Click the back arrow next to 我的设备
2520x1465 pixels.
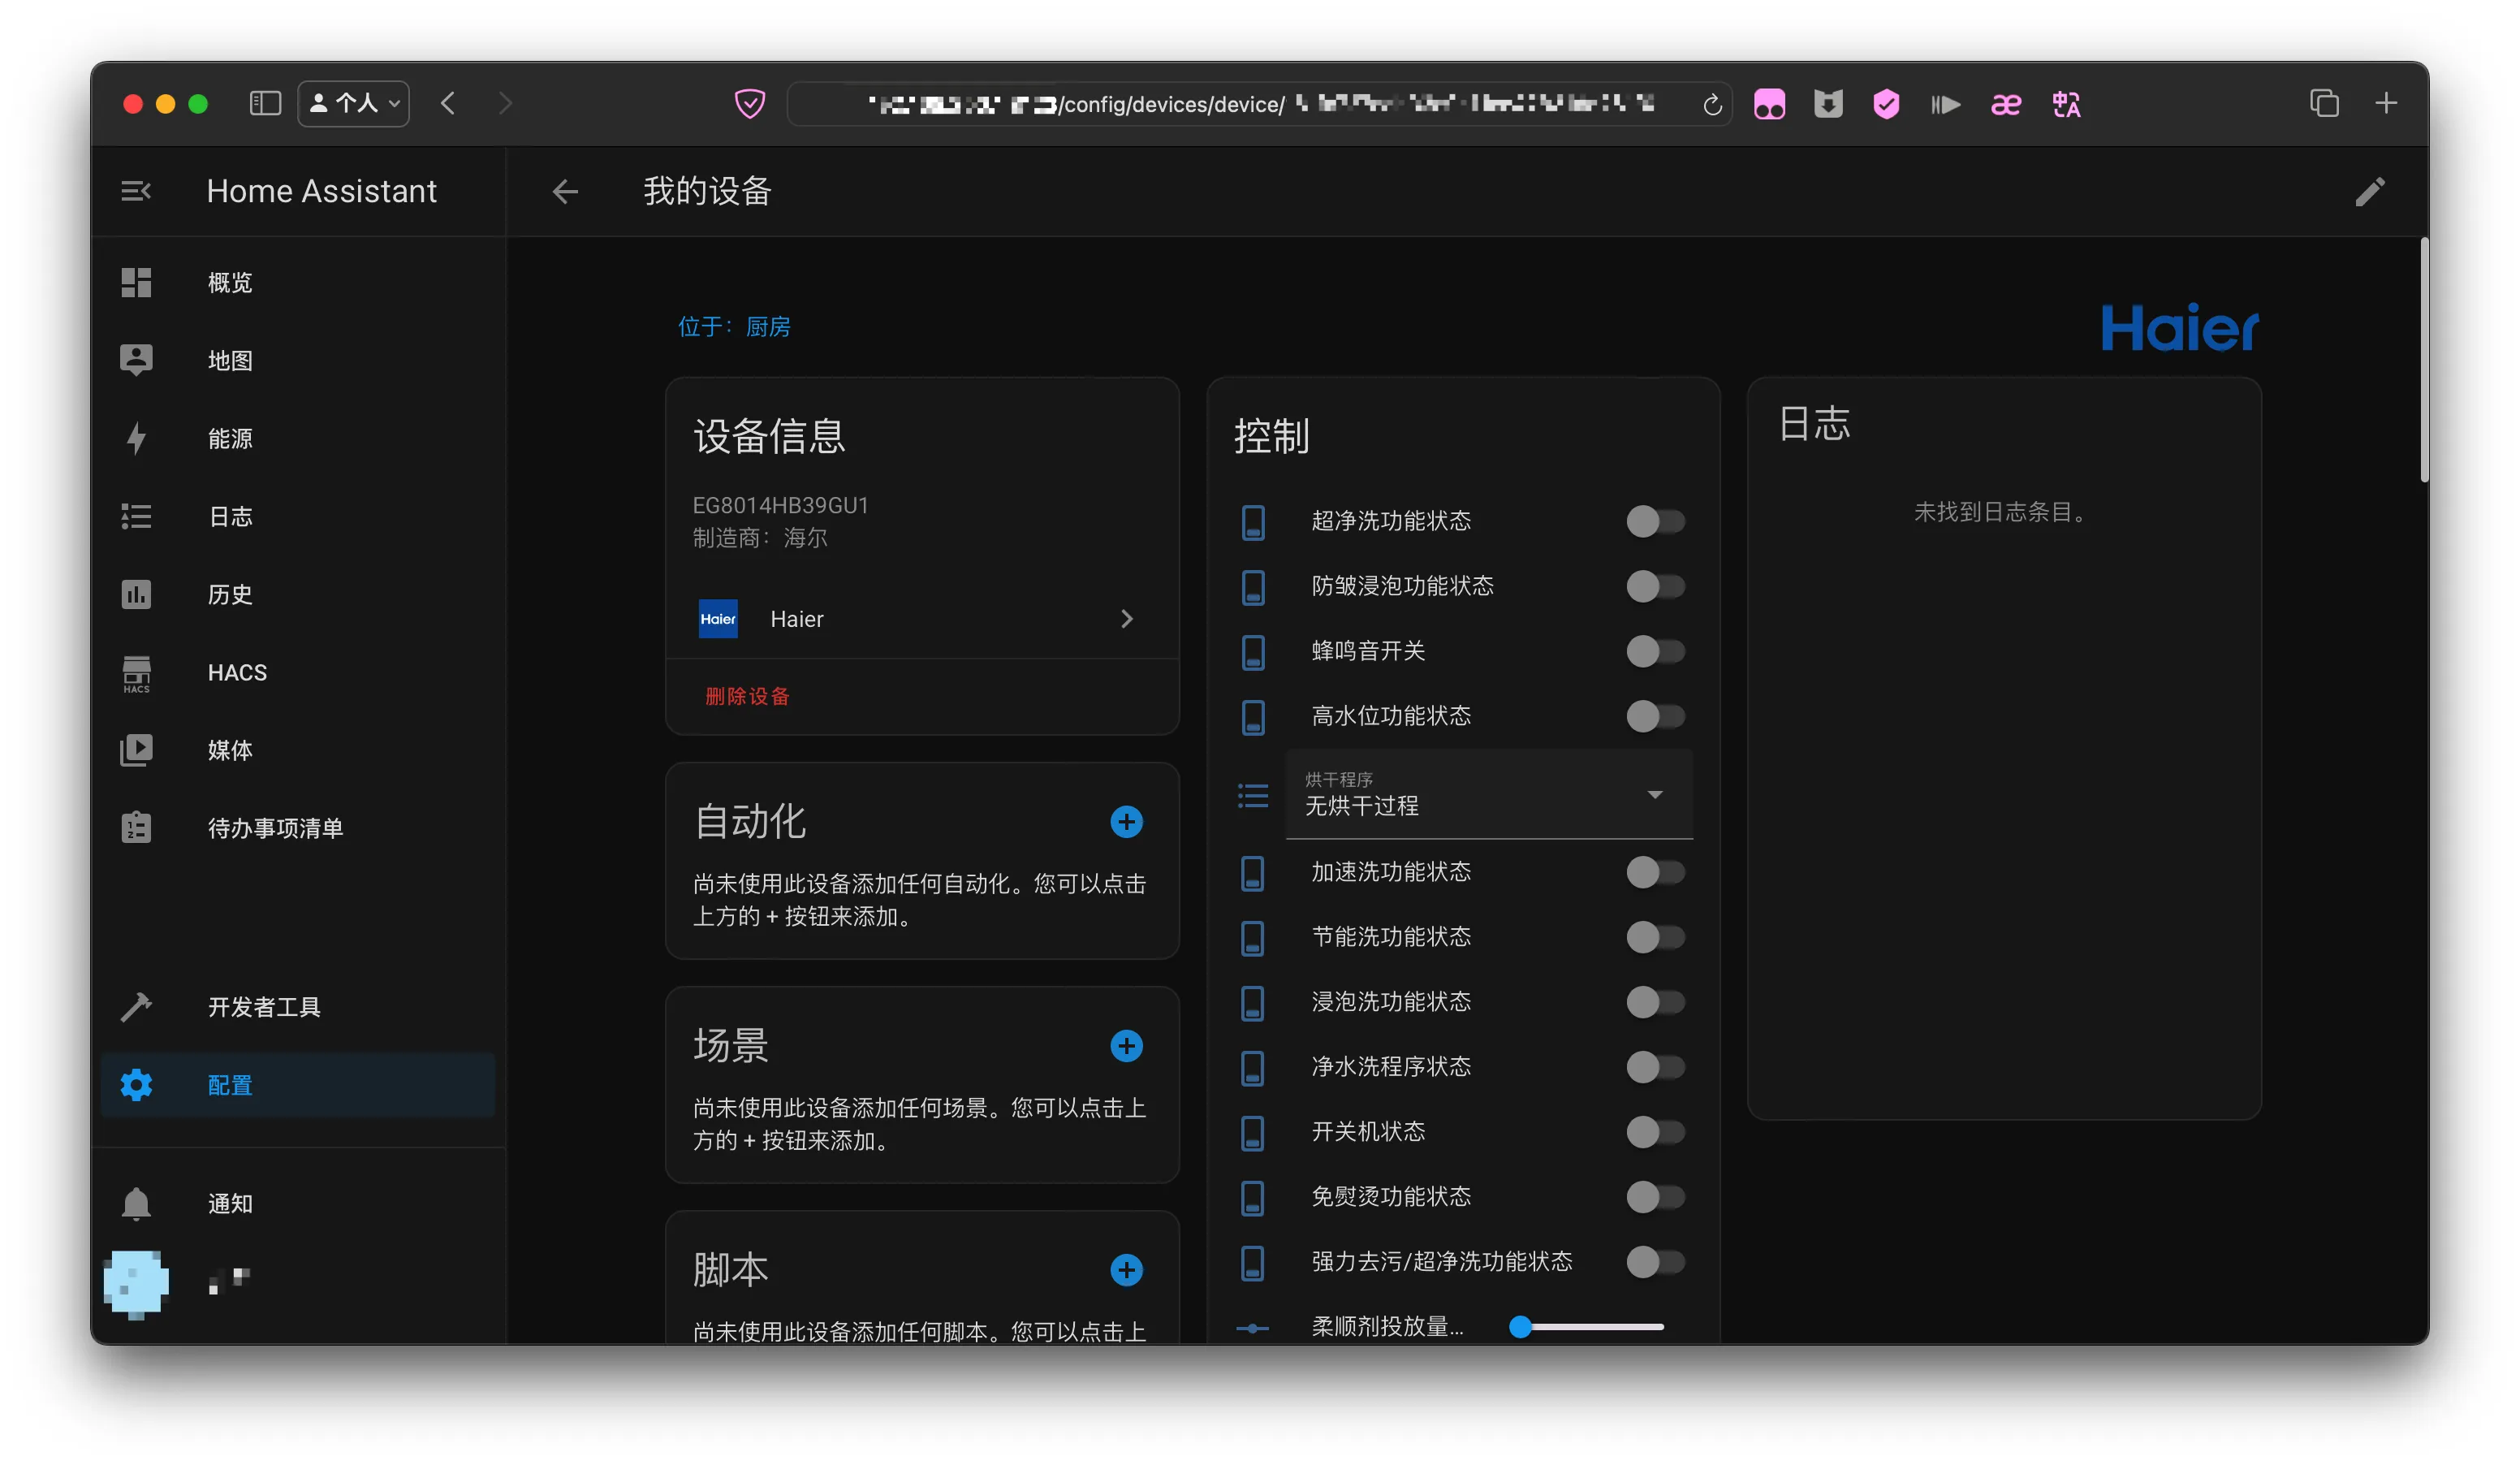click(565, 191)
